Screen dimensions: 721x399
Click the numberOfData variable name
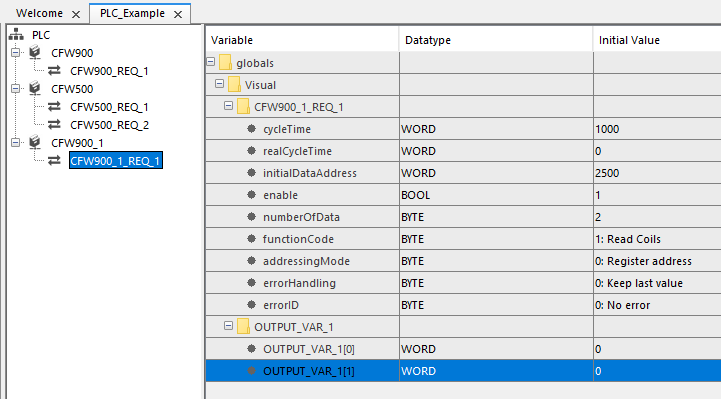click(x=301, y=217)
